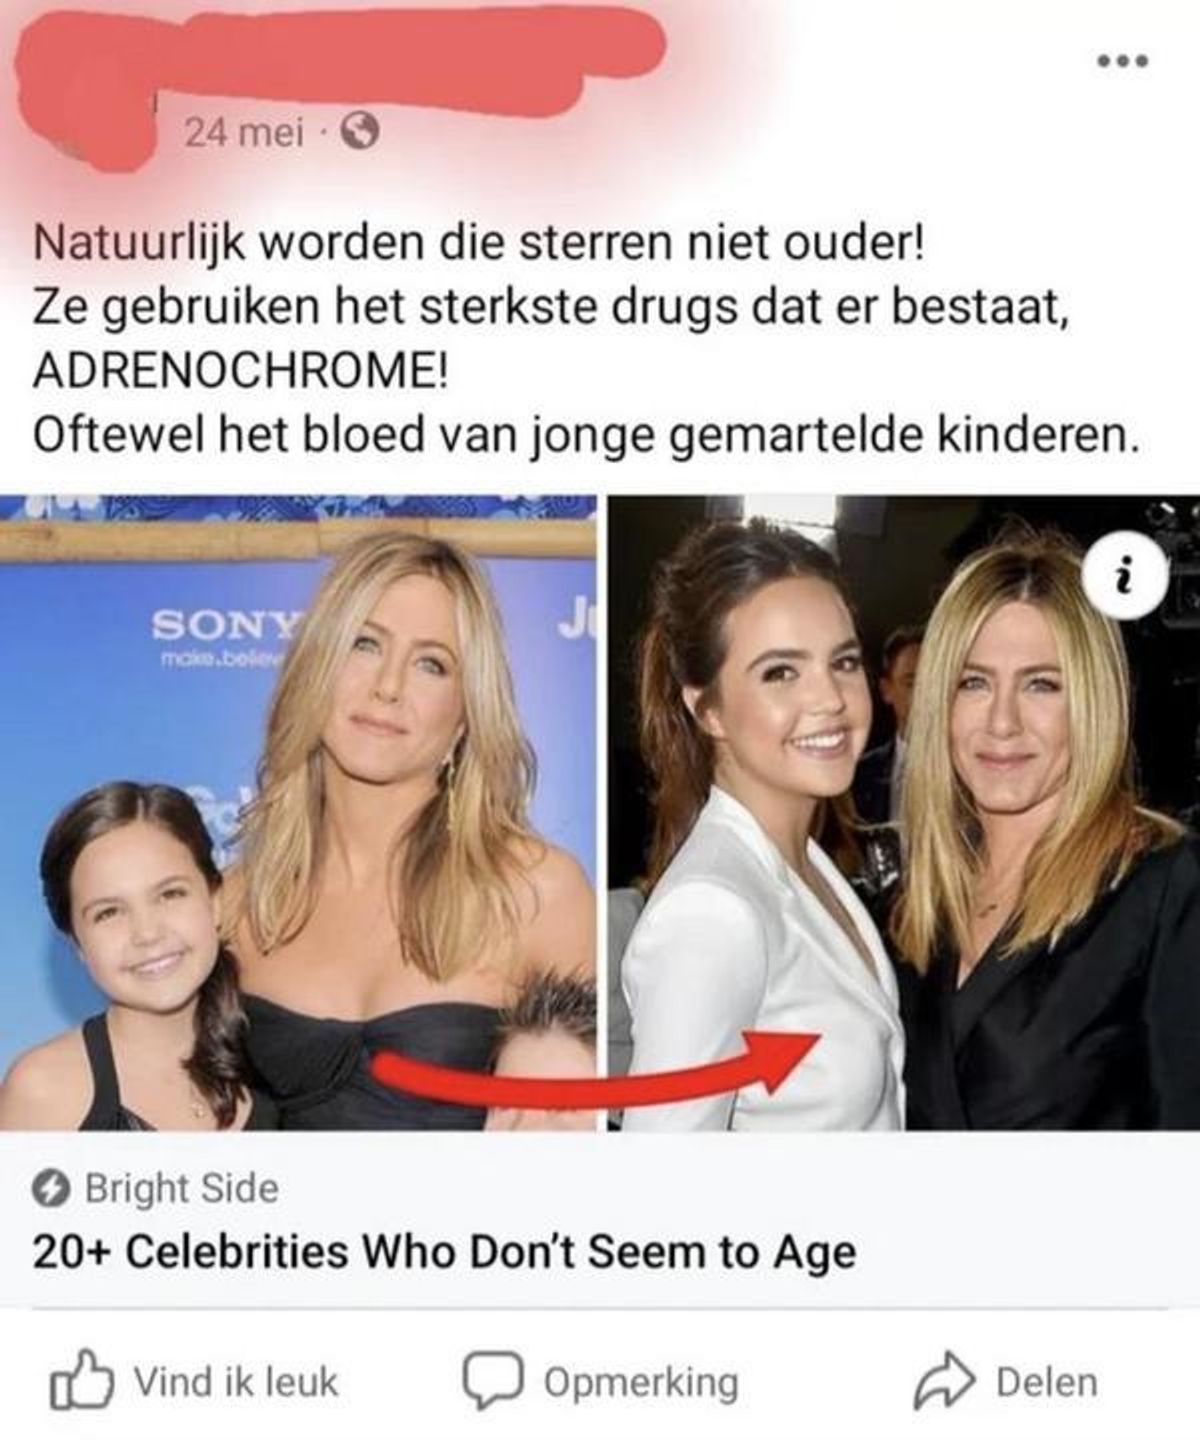Screen dimensions: 1200x1440
Task: Click the globe public-privacy icon
Action: pos(359,133)
